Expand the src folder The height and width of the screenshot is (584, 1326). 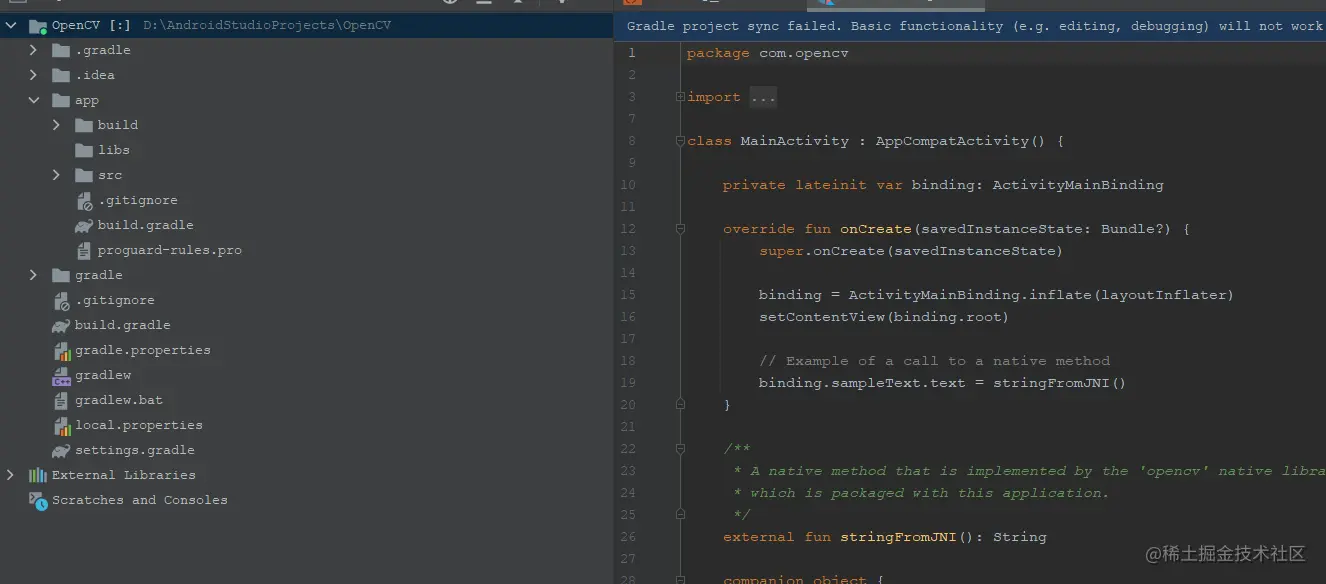pos(57,175)
